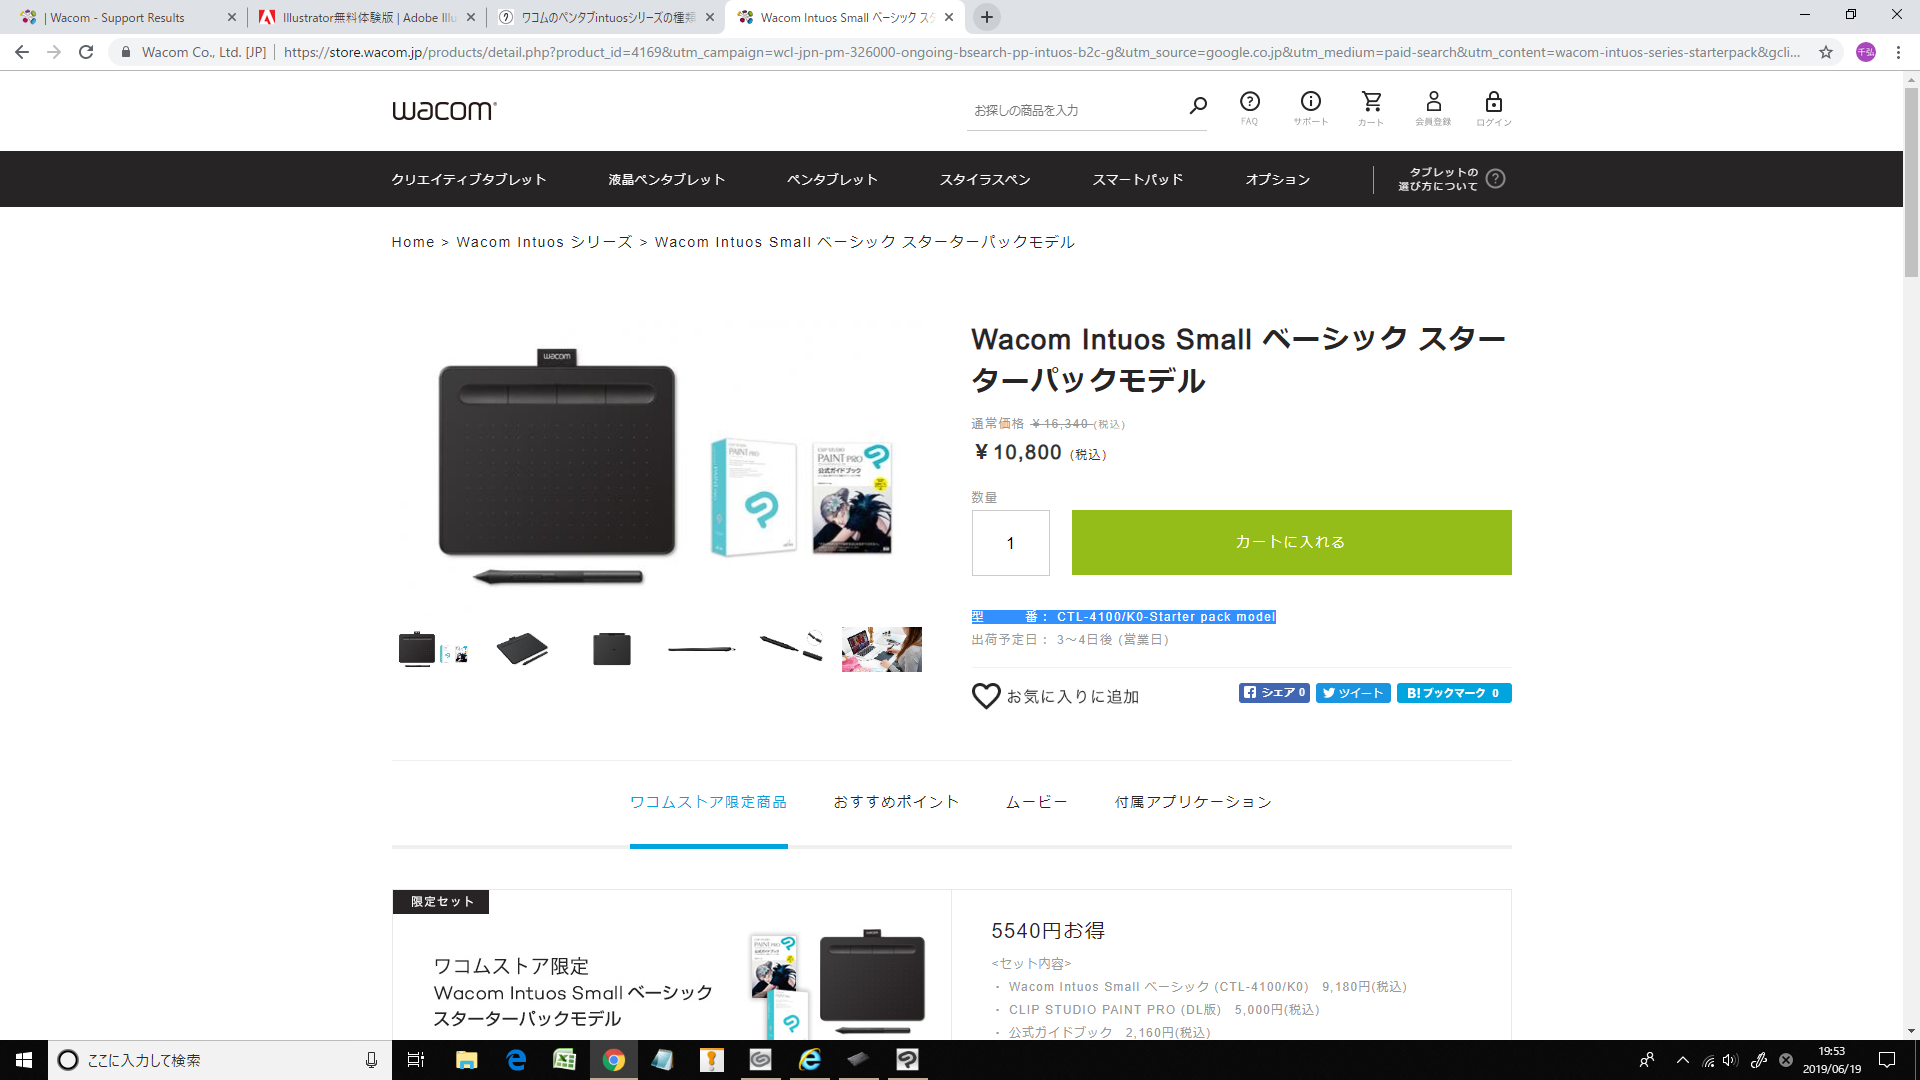This screenshot has width=1920, height=1080.
Task: Click the search magnifier icon
Action: (x=1198, y=105)
